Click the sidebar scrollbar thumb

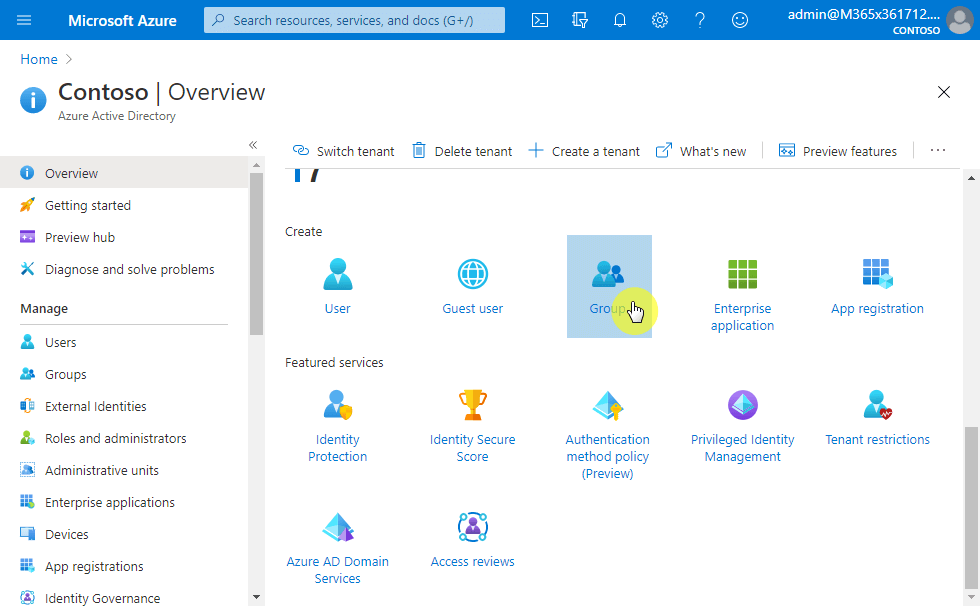point(256,254)
